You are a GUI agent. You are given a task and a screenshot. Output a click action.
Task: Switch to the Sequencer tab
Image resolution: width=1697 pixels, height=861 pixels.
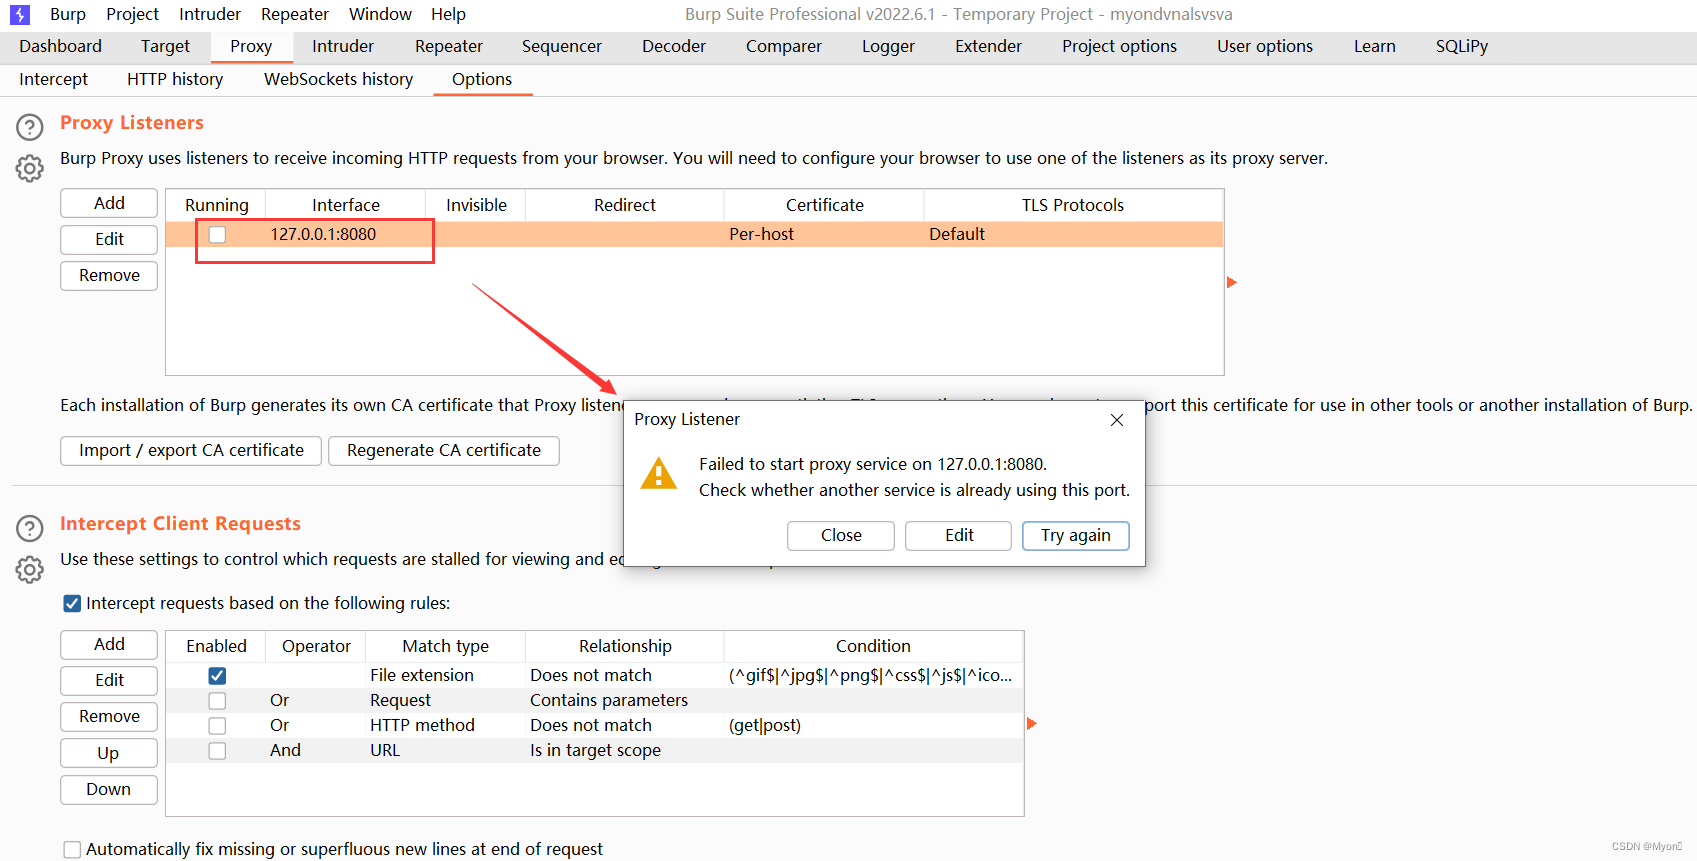[562, 46]
